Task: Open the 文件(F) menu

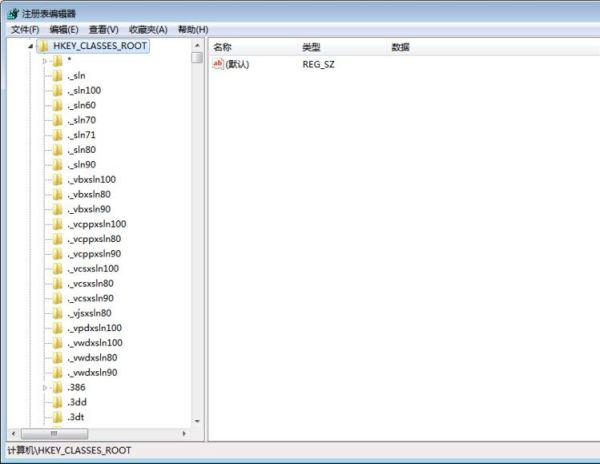Action: (x=24, y=30)
